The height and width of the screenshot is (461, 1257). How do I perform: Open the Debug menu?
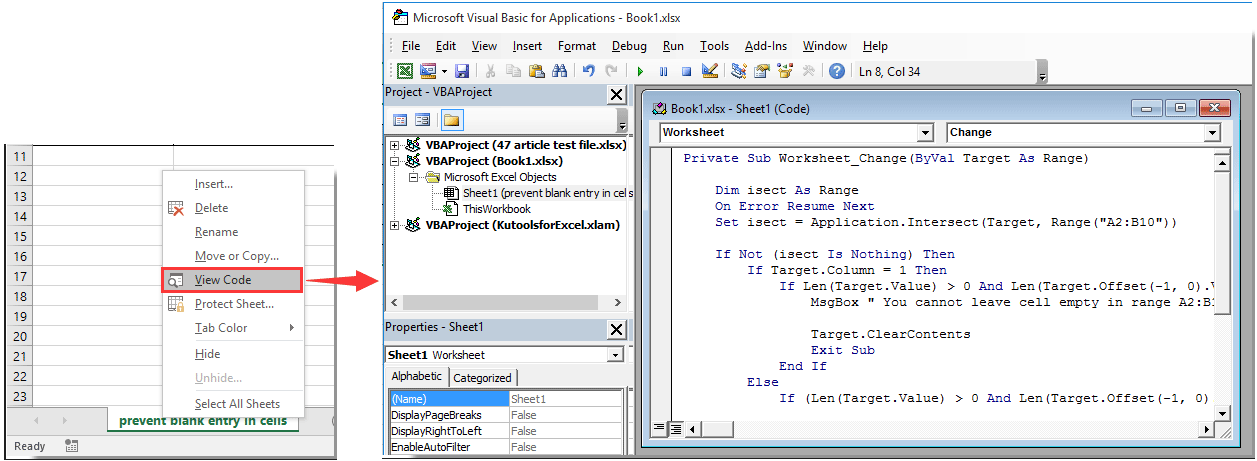pyautogui.click(x=629, y=46)
